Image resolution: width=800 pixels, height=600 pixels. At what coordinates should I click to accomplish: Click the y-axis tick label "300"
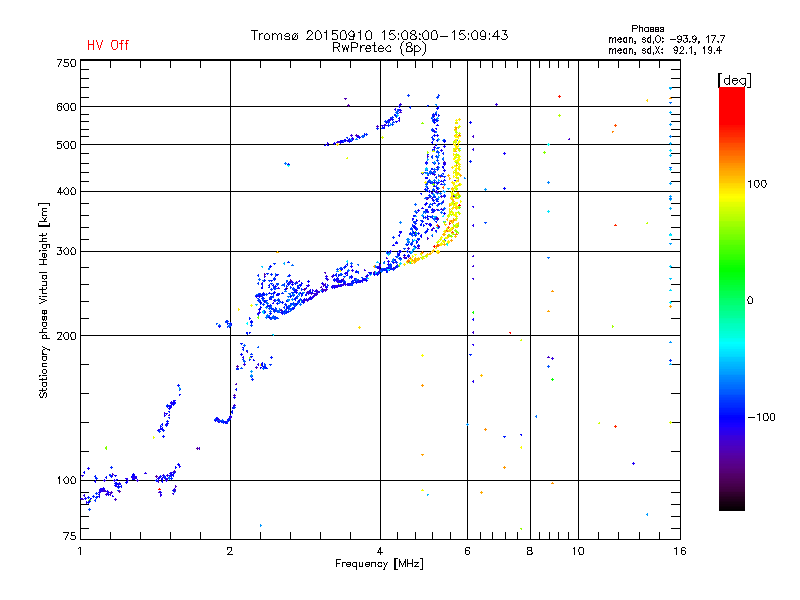66,252
